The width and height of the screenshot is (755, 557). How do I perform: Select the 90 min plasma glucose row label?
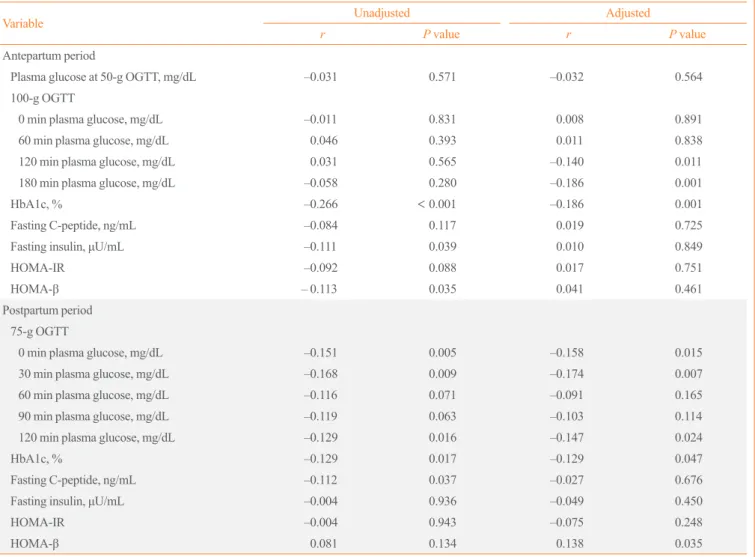point(93,416)
